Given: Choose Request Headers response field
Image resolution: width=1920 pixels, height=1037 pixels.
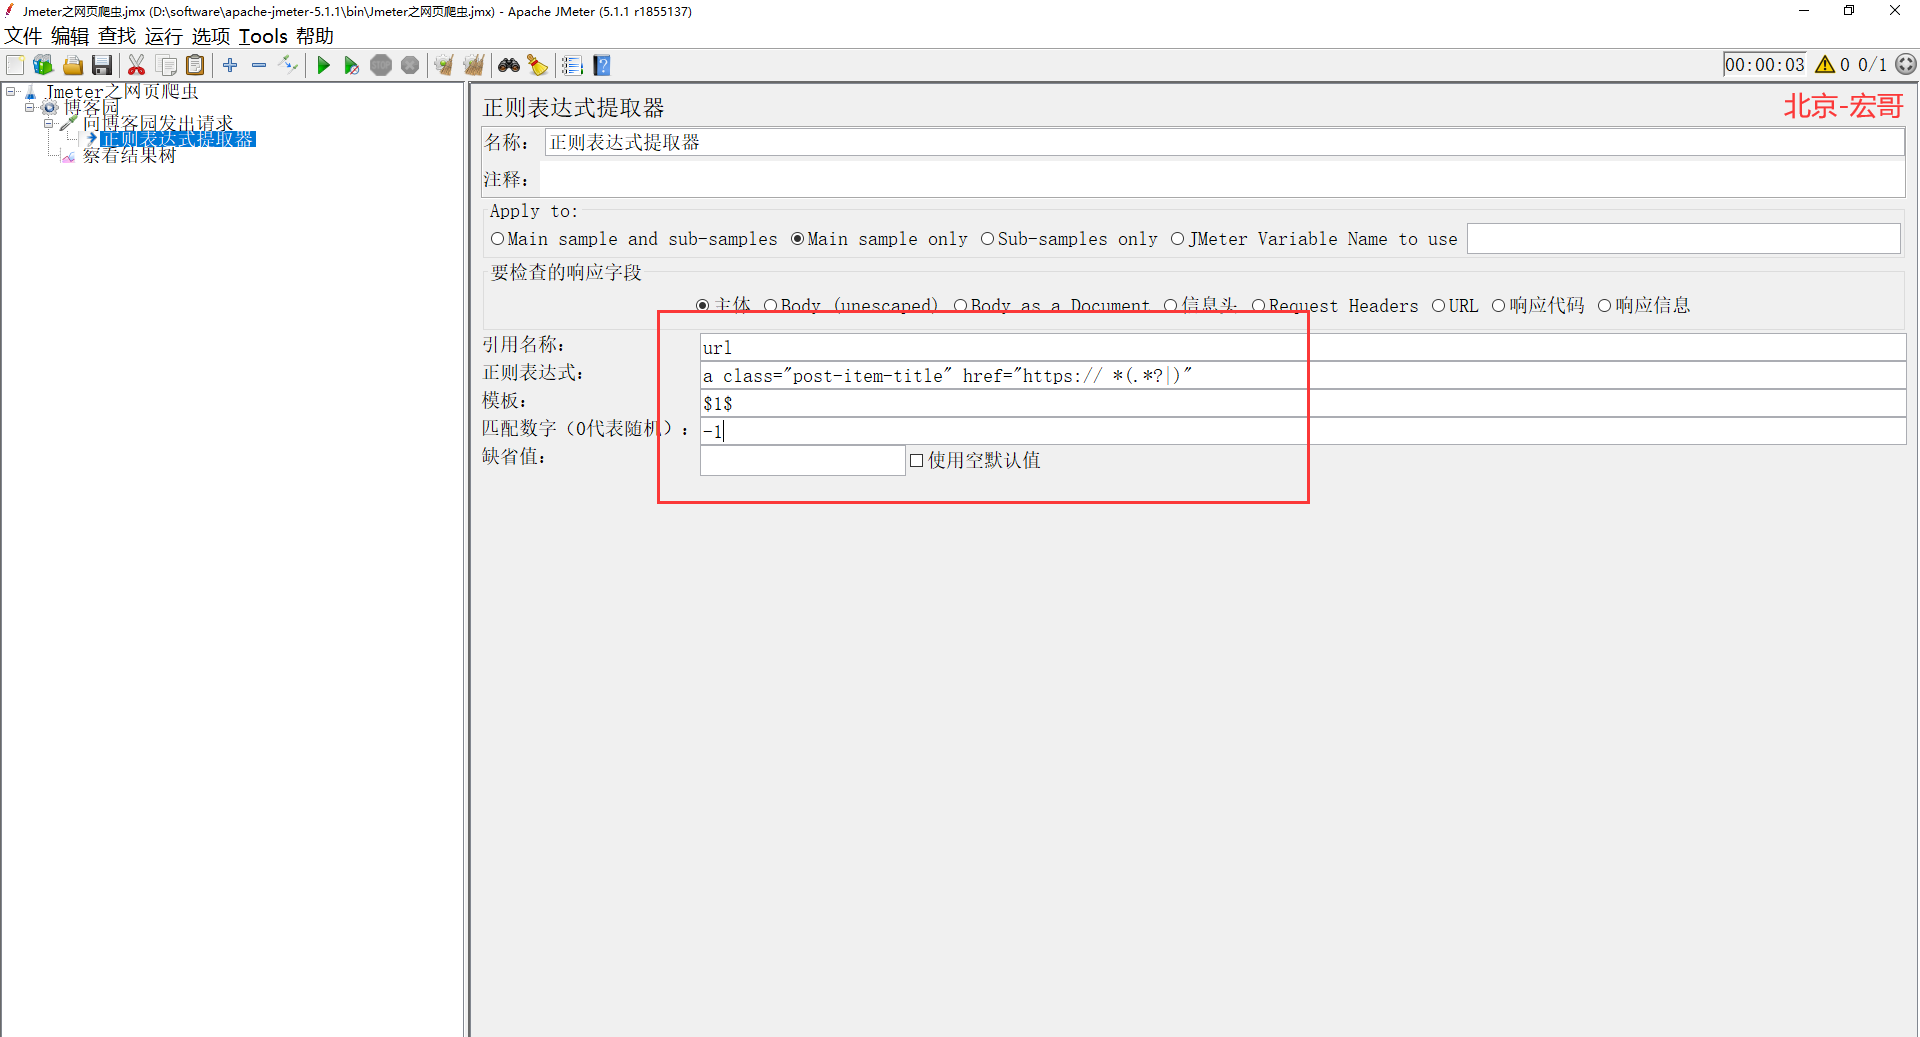Looking at the screenshot, I should [1335, 306].
